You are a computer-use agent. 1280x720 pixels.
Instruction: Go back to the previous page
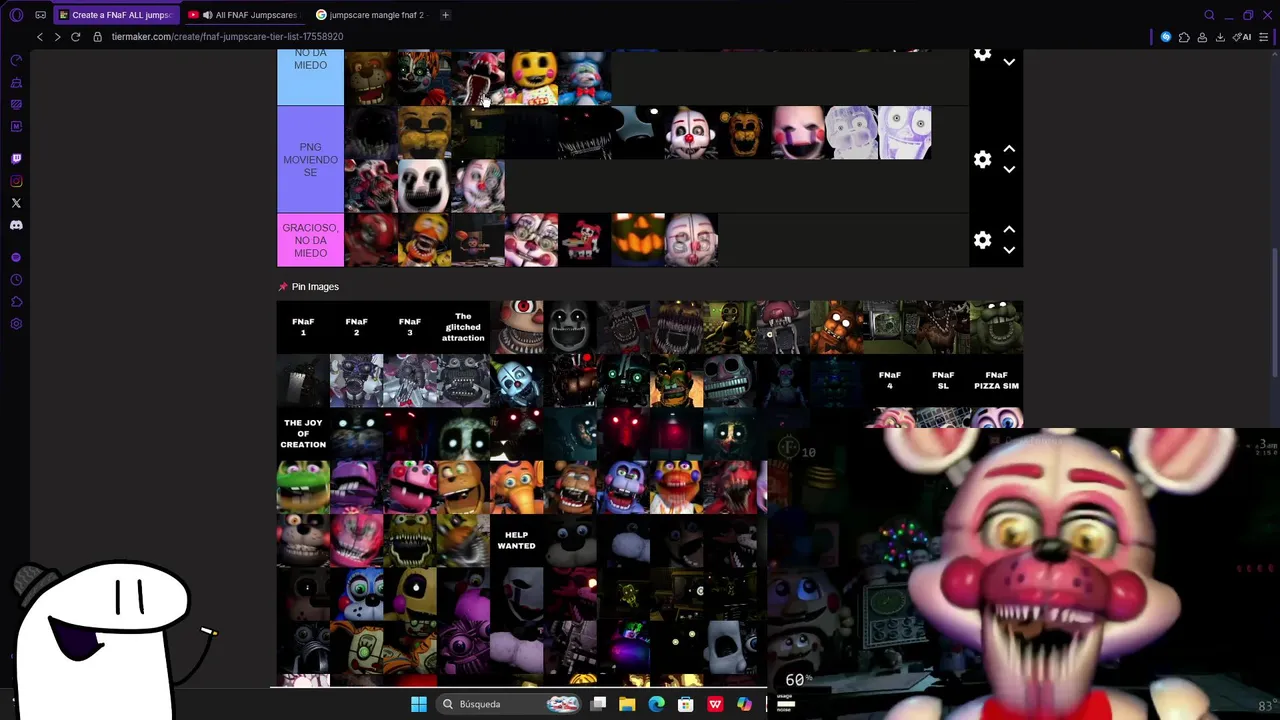[40, 37]
